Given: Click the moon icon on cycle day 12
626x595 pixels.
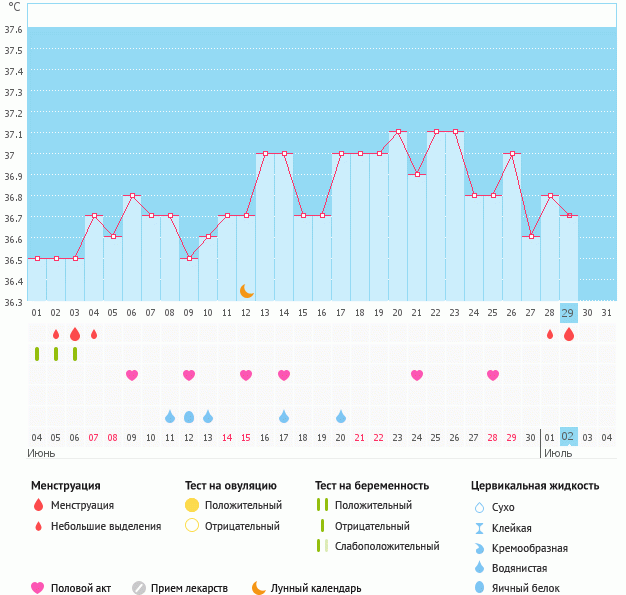Looking at the screenshot, I should (x=246, y=291).
